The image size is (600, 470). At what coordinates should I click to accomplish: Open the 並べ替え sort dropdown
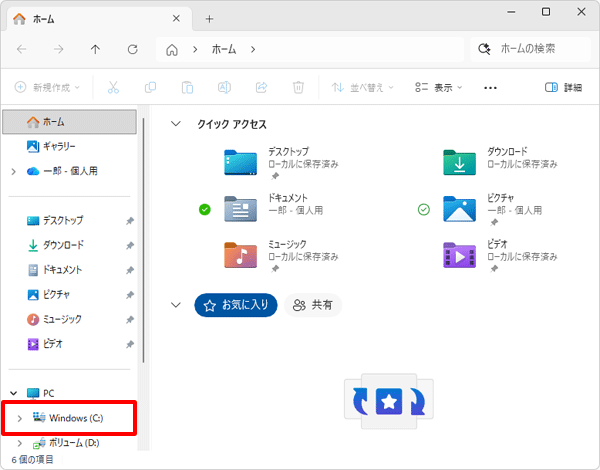click(x=362, y=88)
